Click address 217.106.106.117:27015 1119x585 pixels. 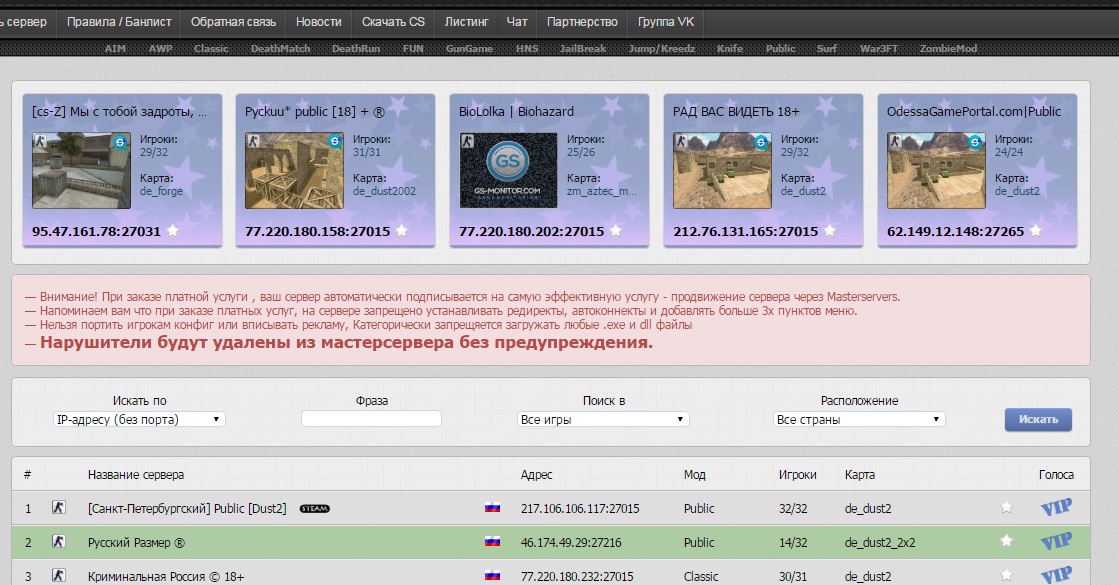point(580,509)
